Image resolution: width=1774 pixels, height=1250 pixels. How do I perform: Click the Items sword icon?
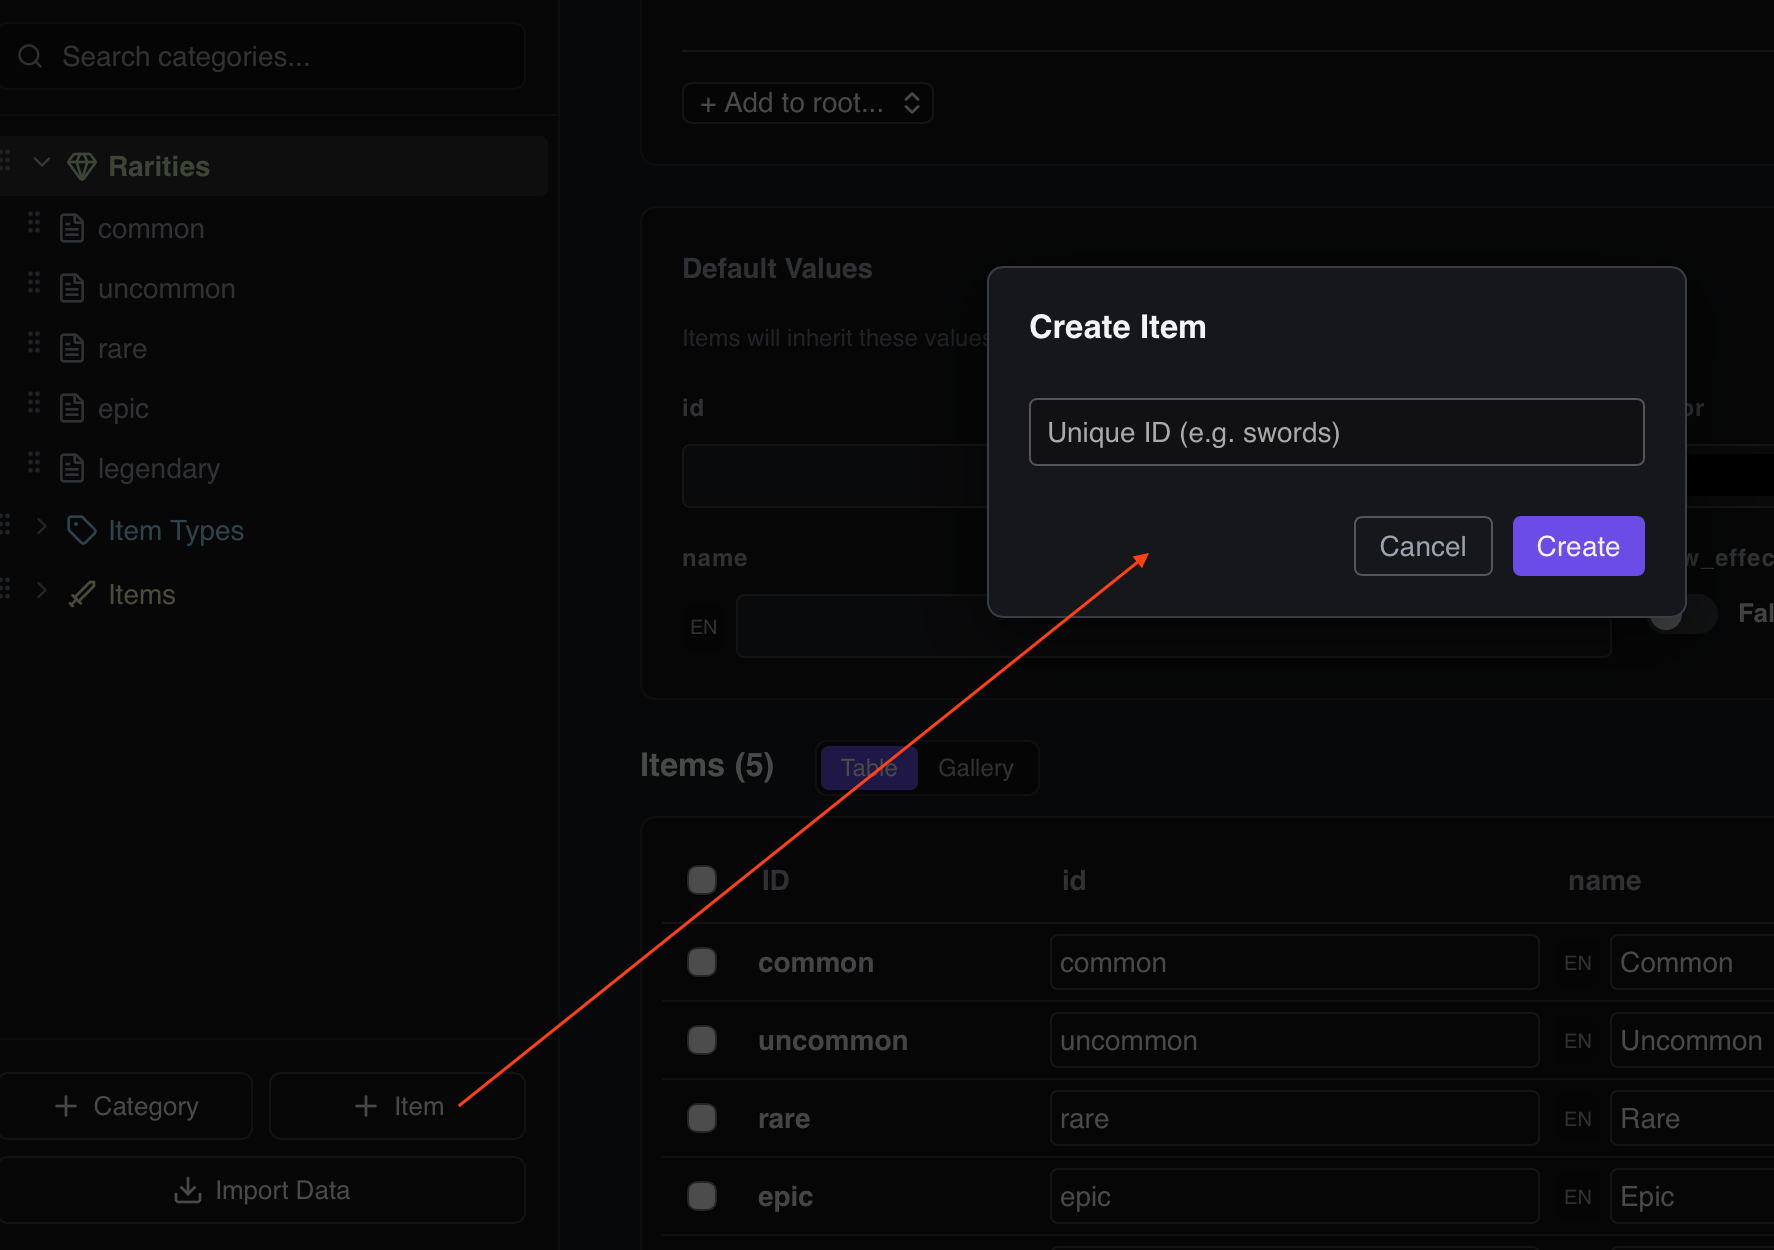click(81, 594)
